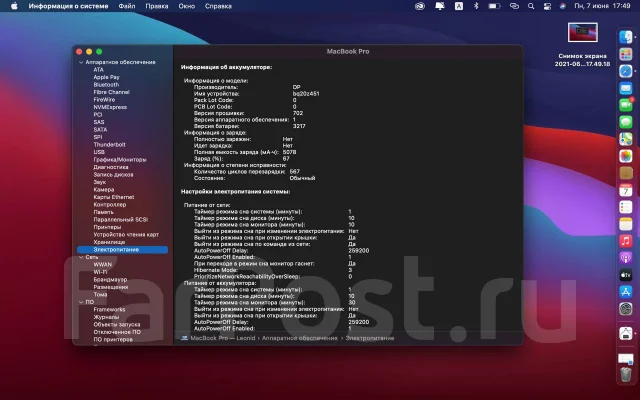Open Notes from the Dock
The image size is (640, 400).
626,224
